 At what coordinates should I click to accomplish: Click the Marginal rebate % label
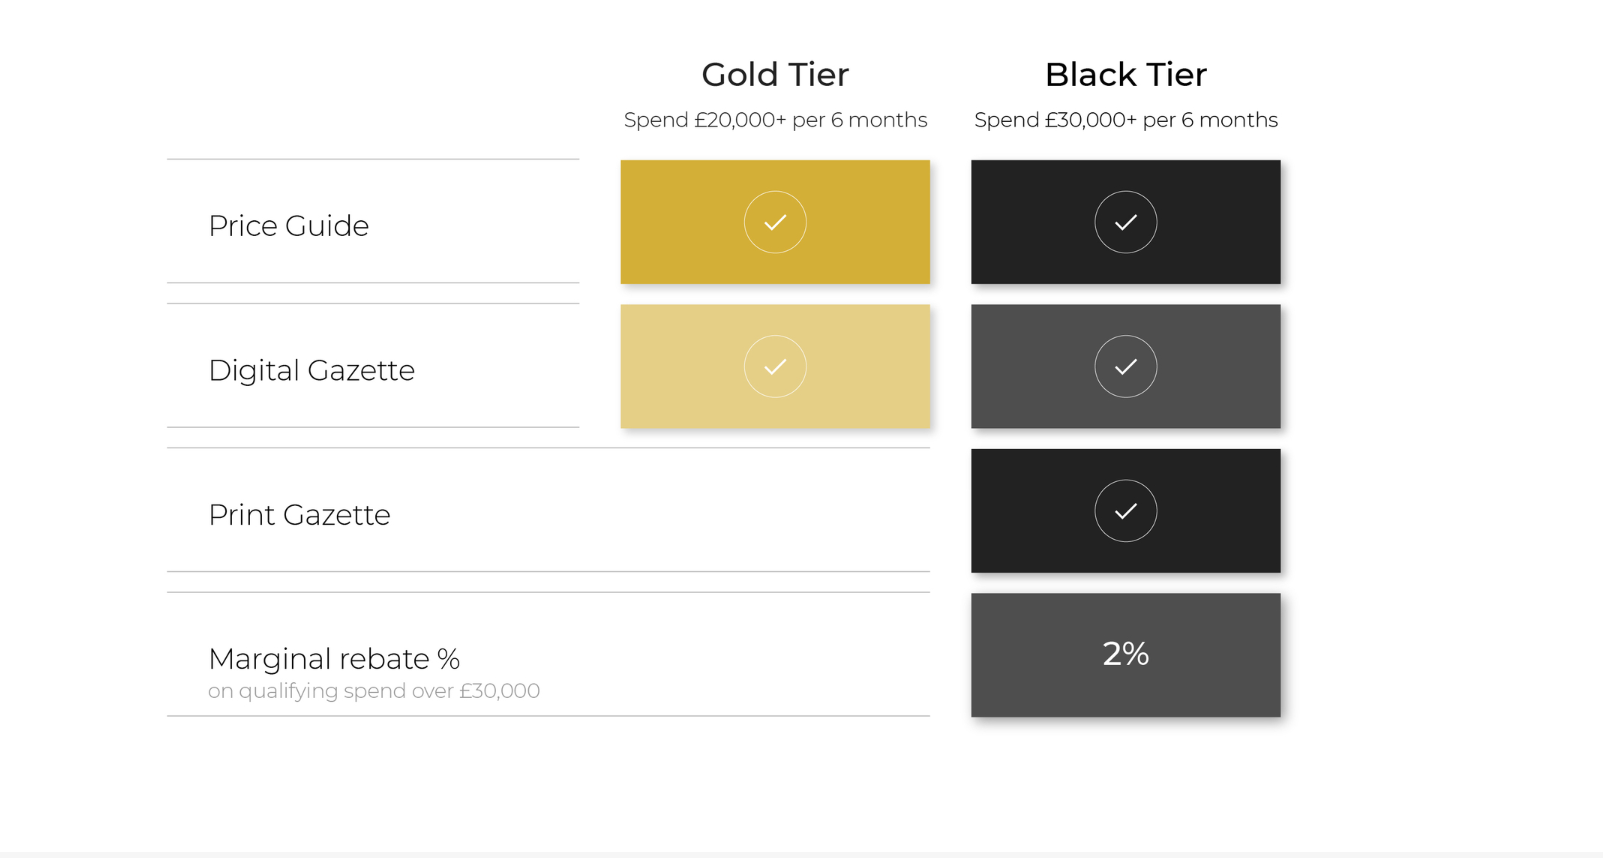pyautogui.click(x=334, y=659)
